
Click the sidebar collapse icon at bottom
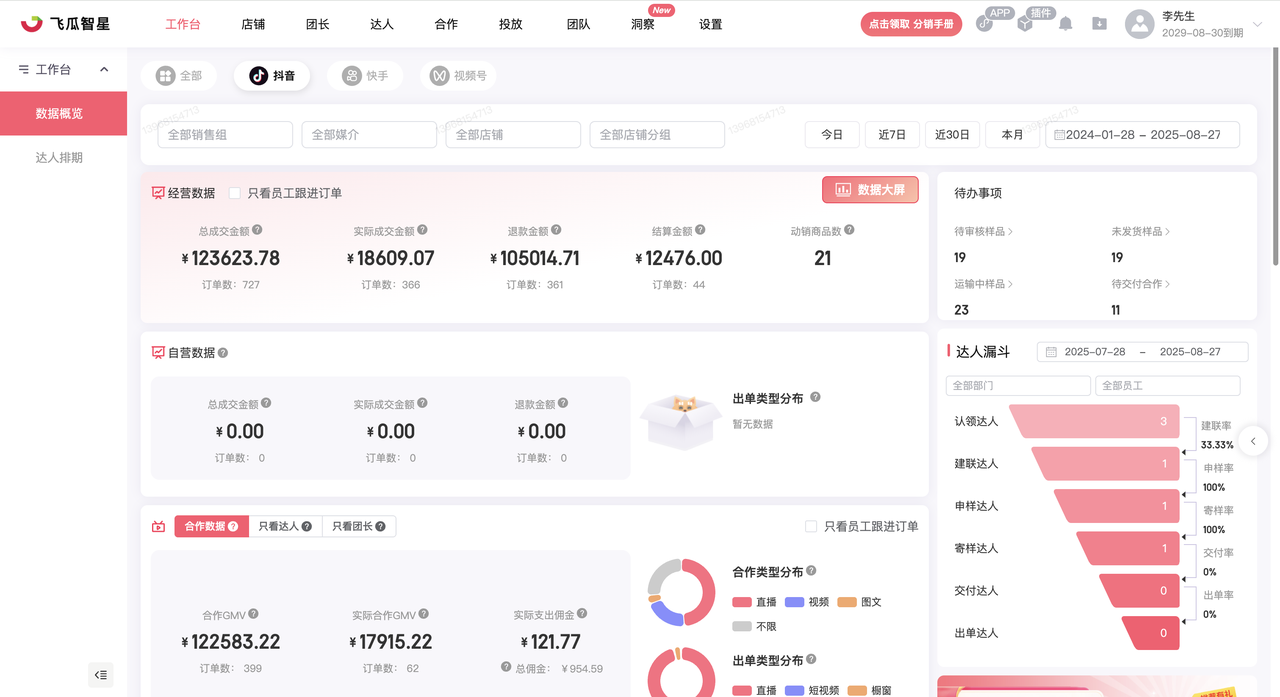point(101,675)
